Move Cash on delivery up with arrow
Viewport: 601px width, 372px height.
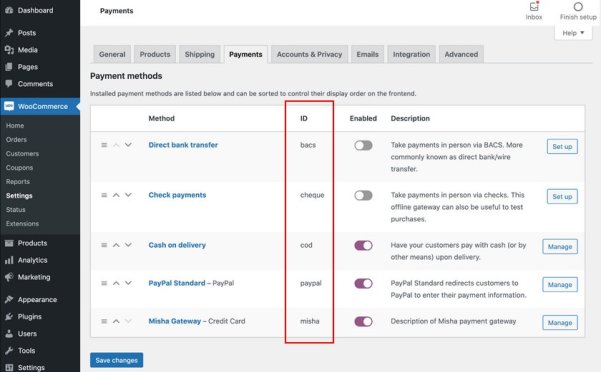tap(116, 245)
